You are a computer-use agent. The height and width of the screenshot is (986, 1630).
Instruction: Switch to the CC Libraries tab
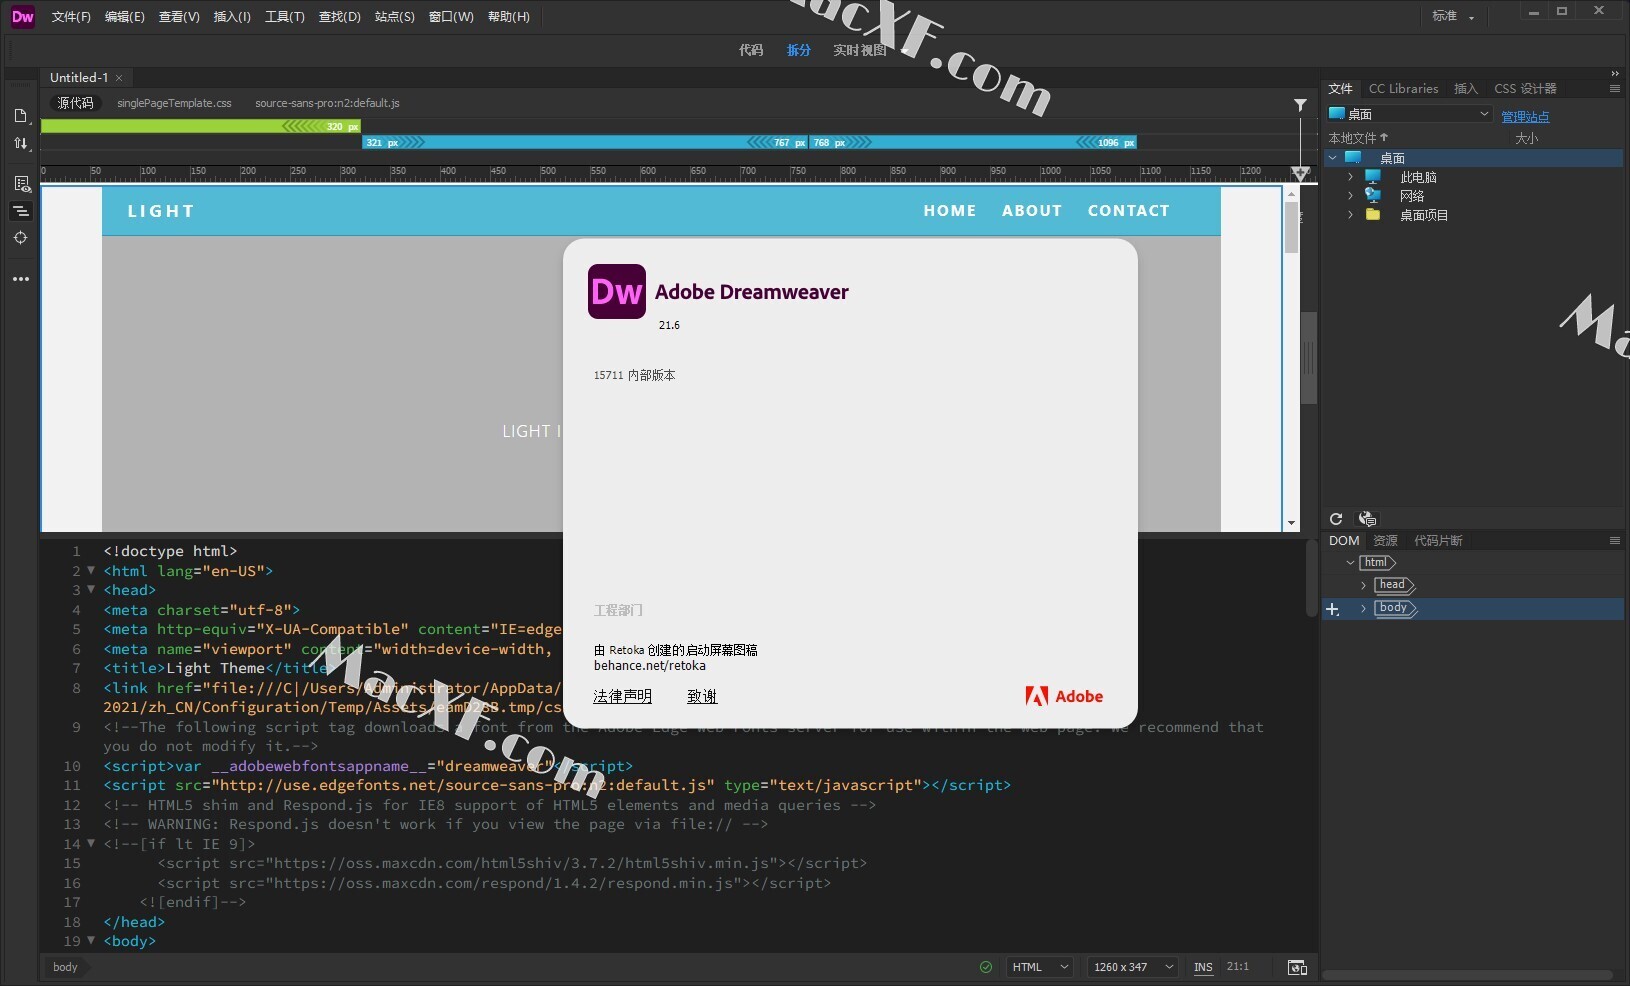click(x=1403, y=89)
